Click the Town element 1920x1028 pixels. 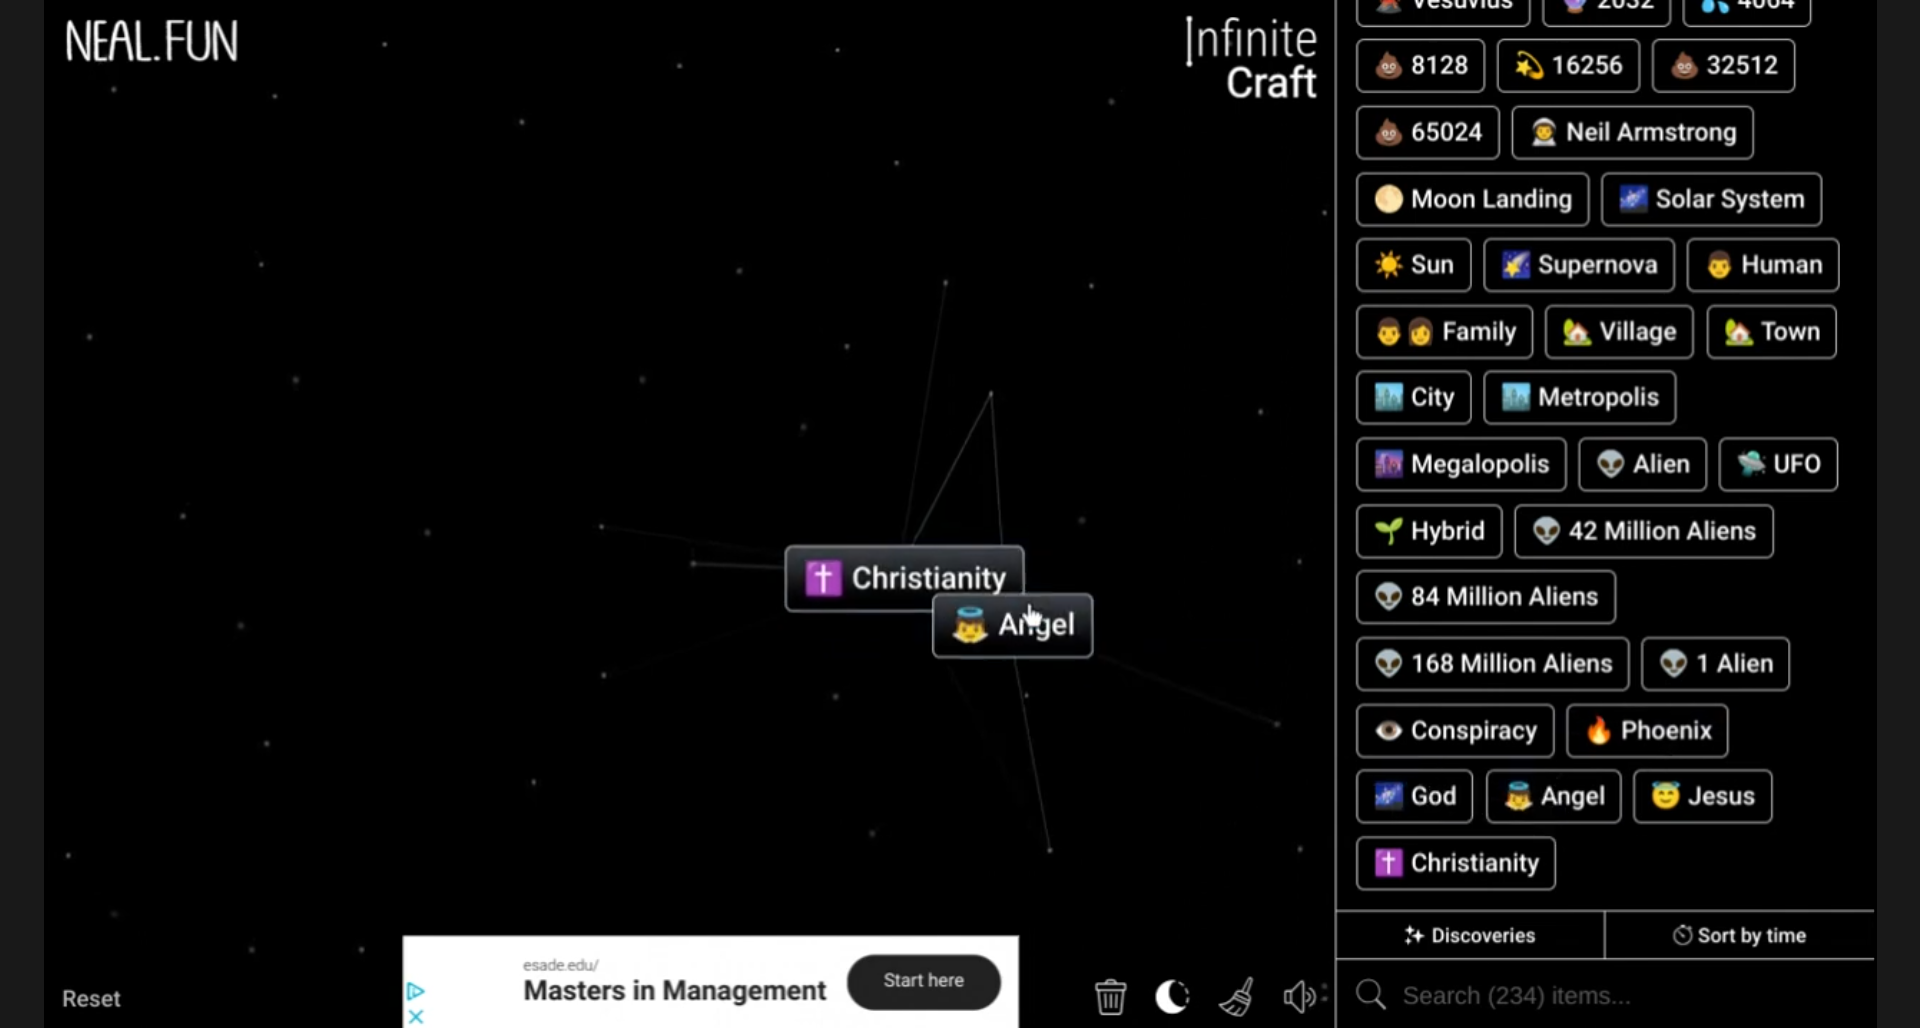coord(1772,332)
